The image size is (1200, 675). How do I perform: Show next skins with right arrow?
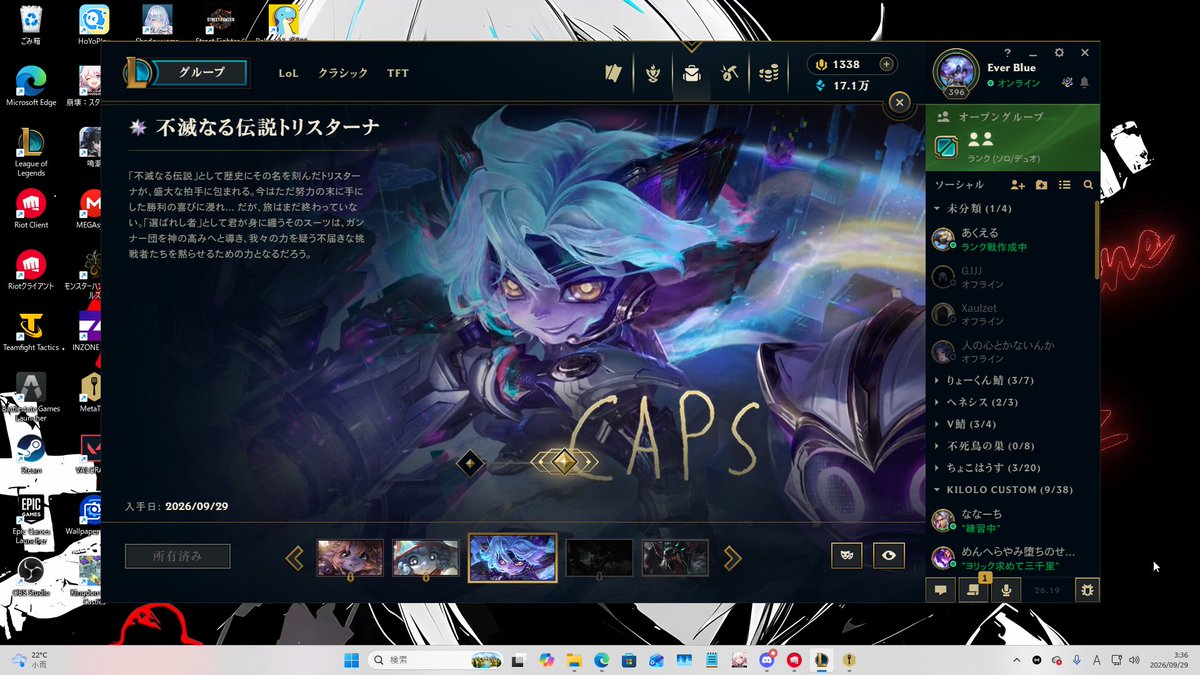click(733, 557)
